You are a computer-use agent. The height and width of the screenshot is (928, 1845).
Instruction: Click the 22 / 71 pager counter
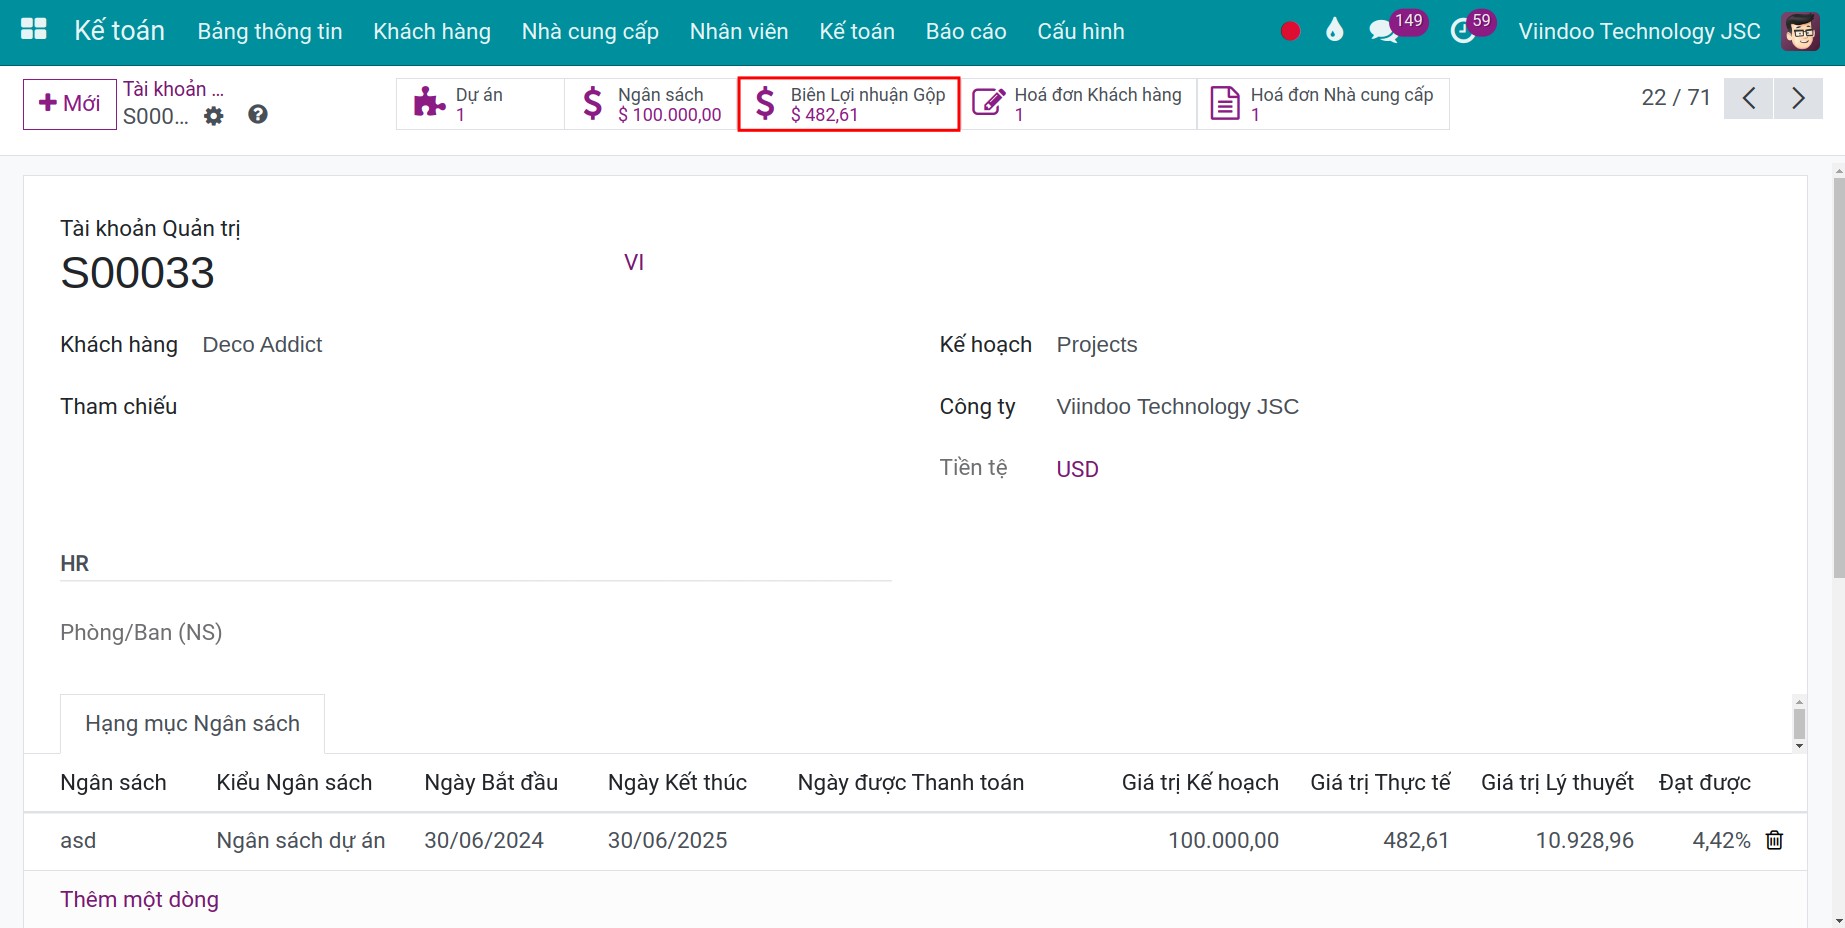coord(1676,97)
